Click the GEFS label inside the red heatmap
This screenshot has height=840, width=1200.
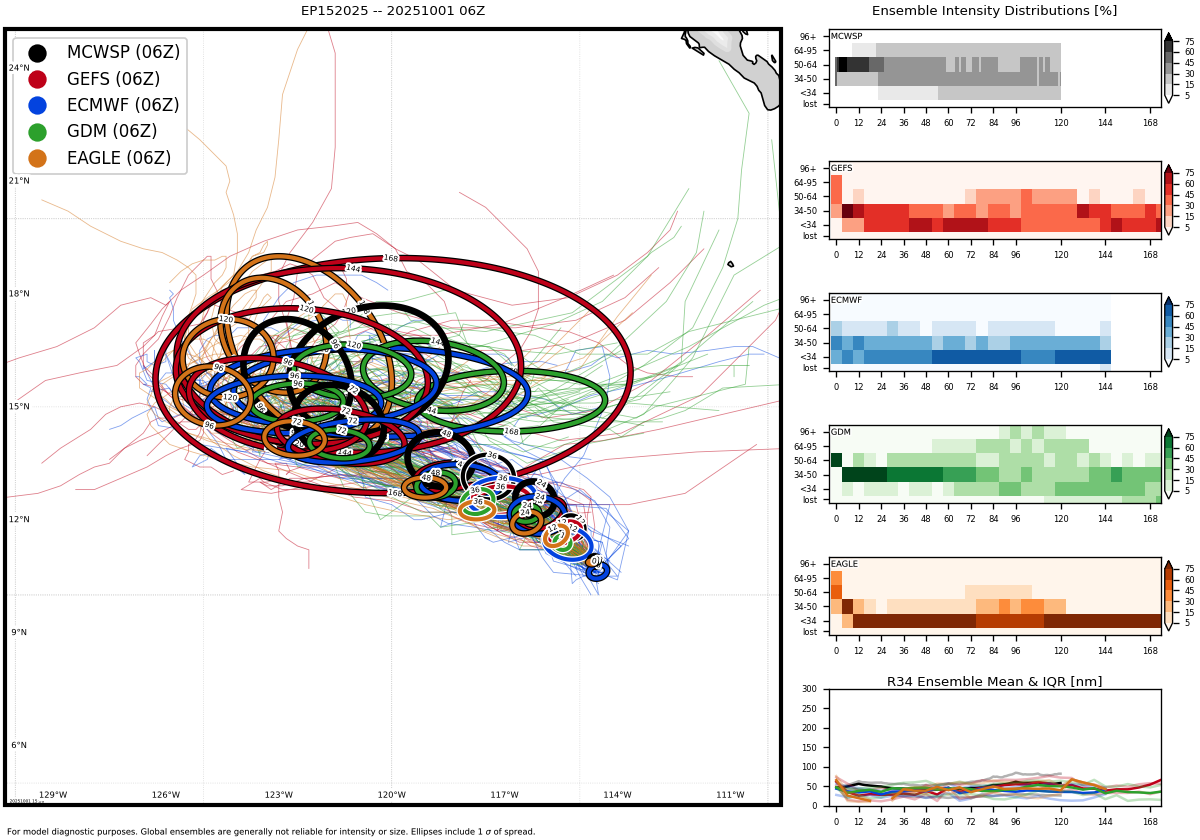pos(841,168)
